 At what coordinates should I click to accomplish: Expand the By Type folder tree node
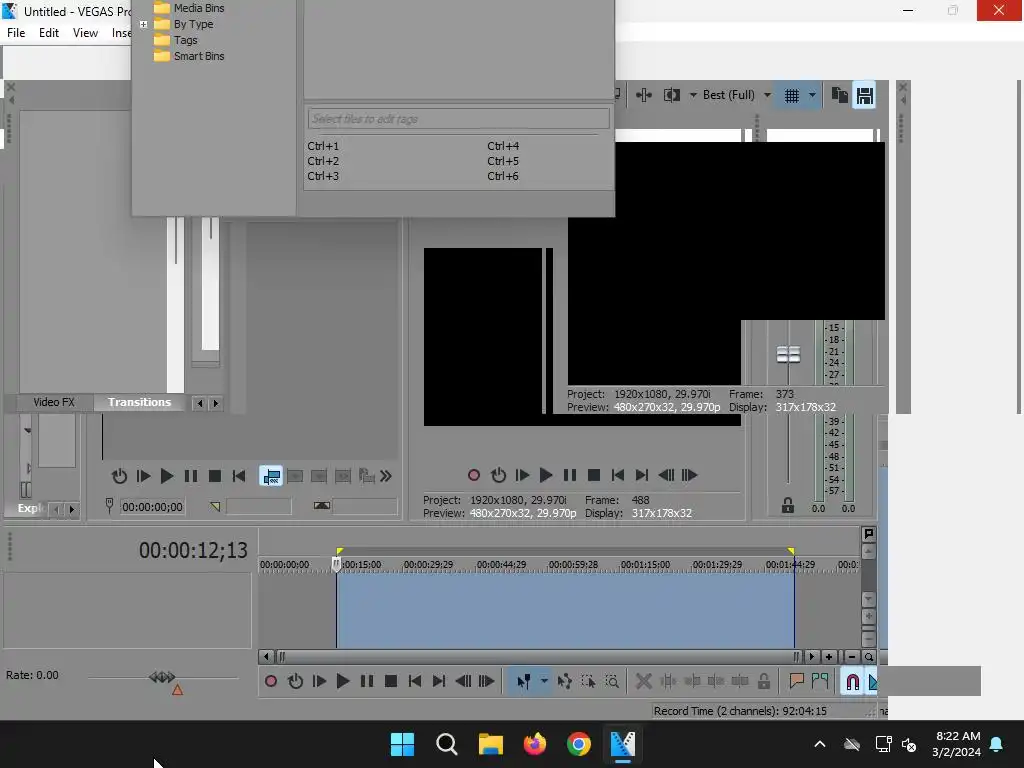(x=144, y=25)
